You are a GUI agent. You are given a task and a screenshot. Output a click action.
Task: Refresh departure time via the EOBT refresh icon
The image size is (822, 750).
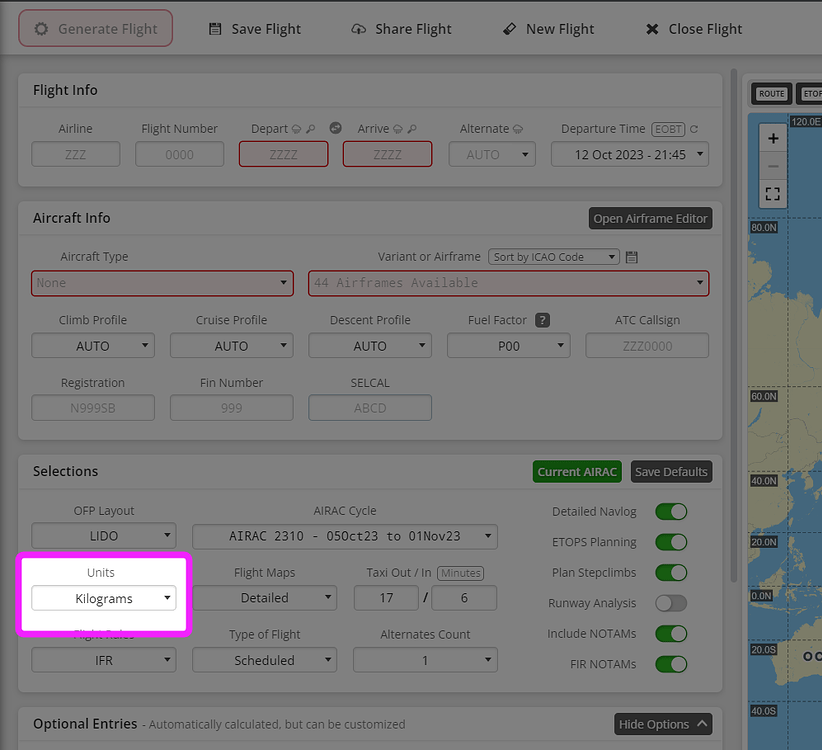(x=694, y=129)
